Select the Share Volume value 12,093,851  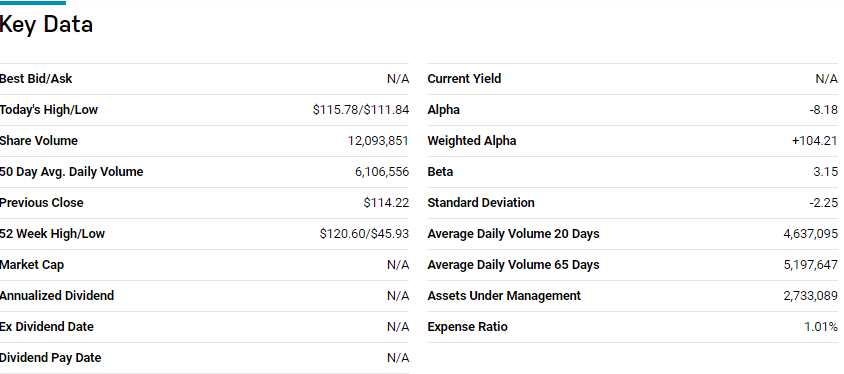[378, 141]
